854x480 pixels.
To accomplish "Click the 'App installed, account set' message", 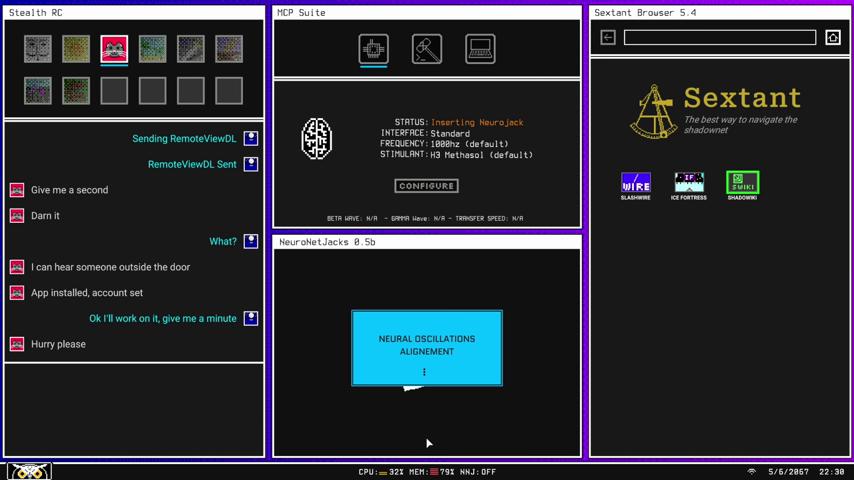I will click(87, 293).
